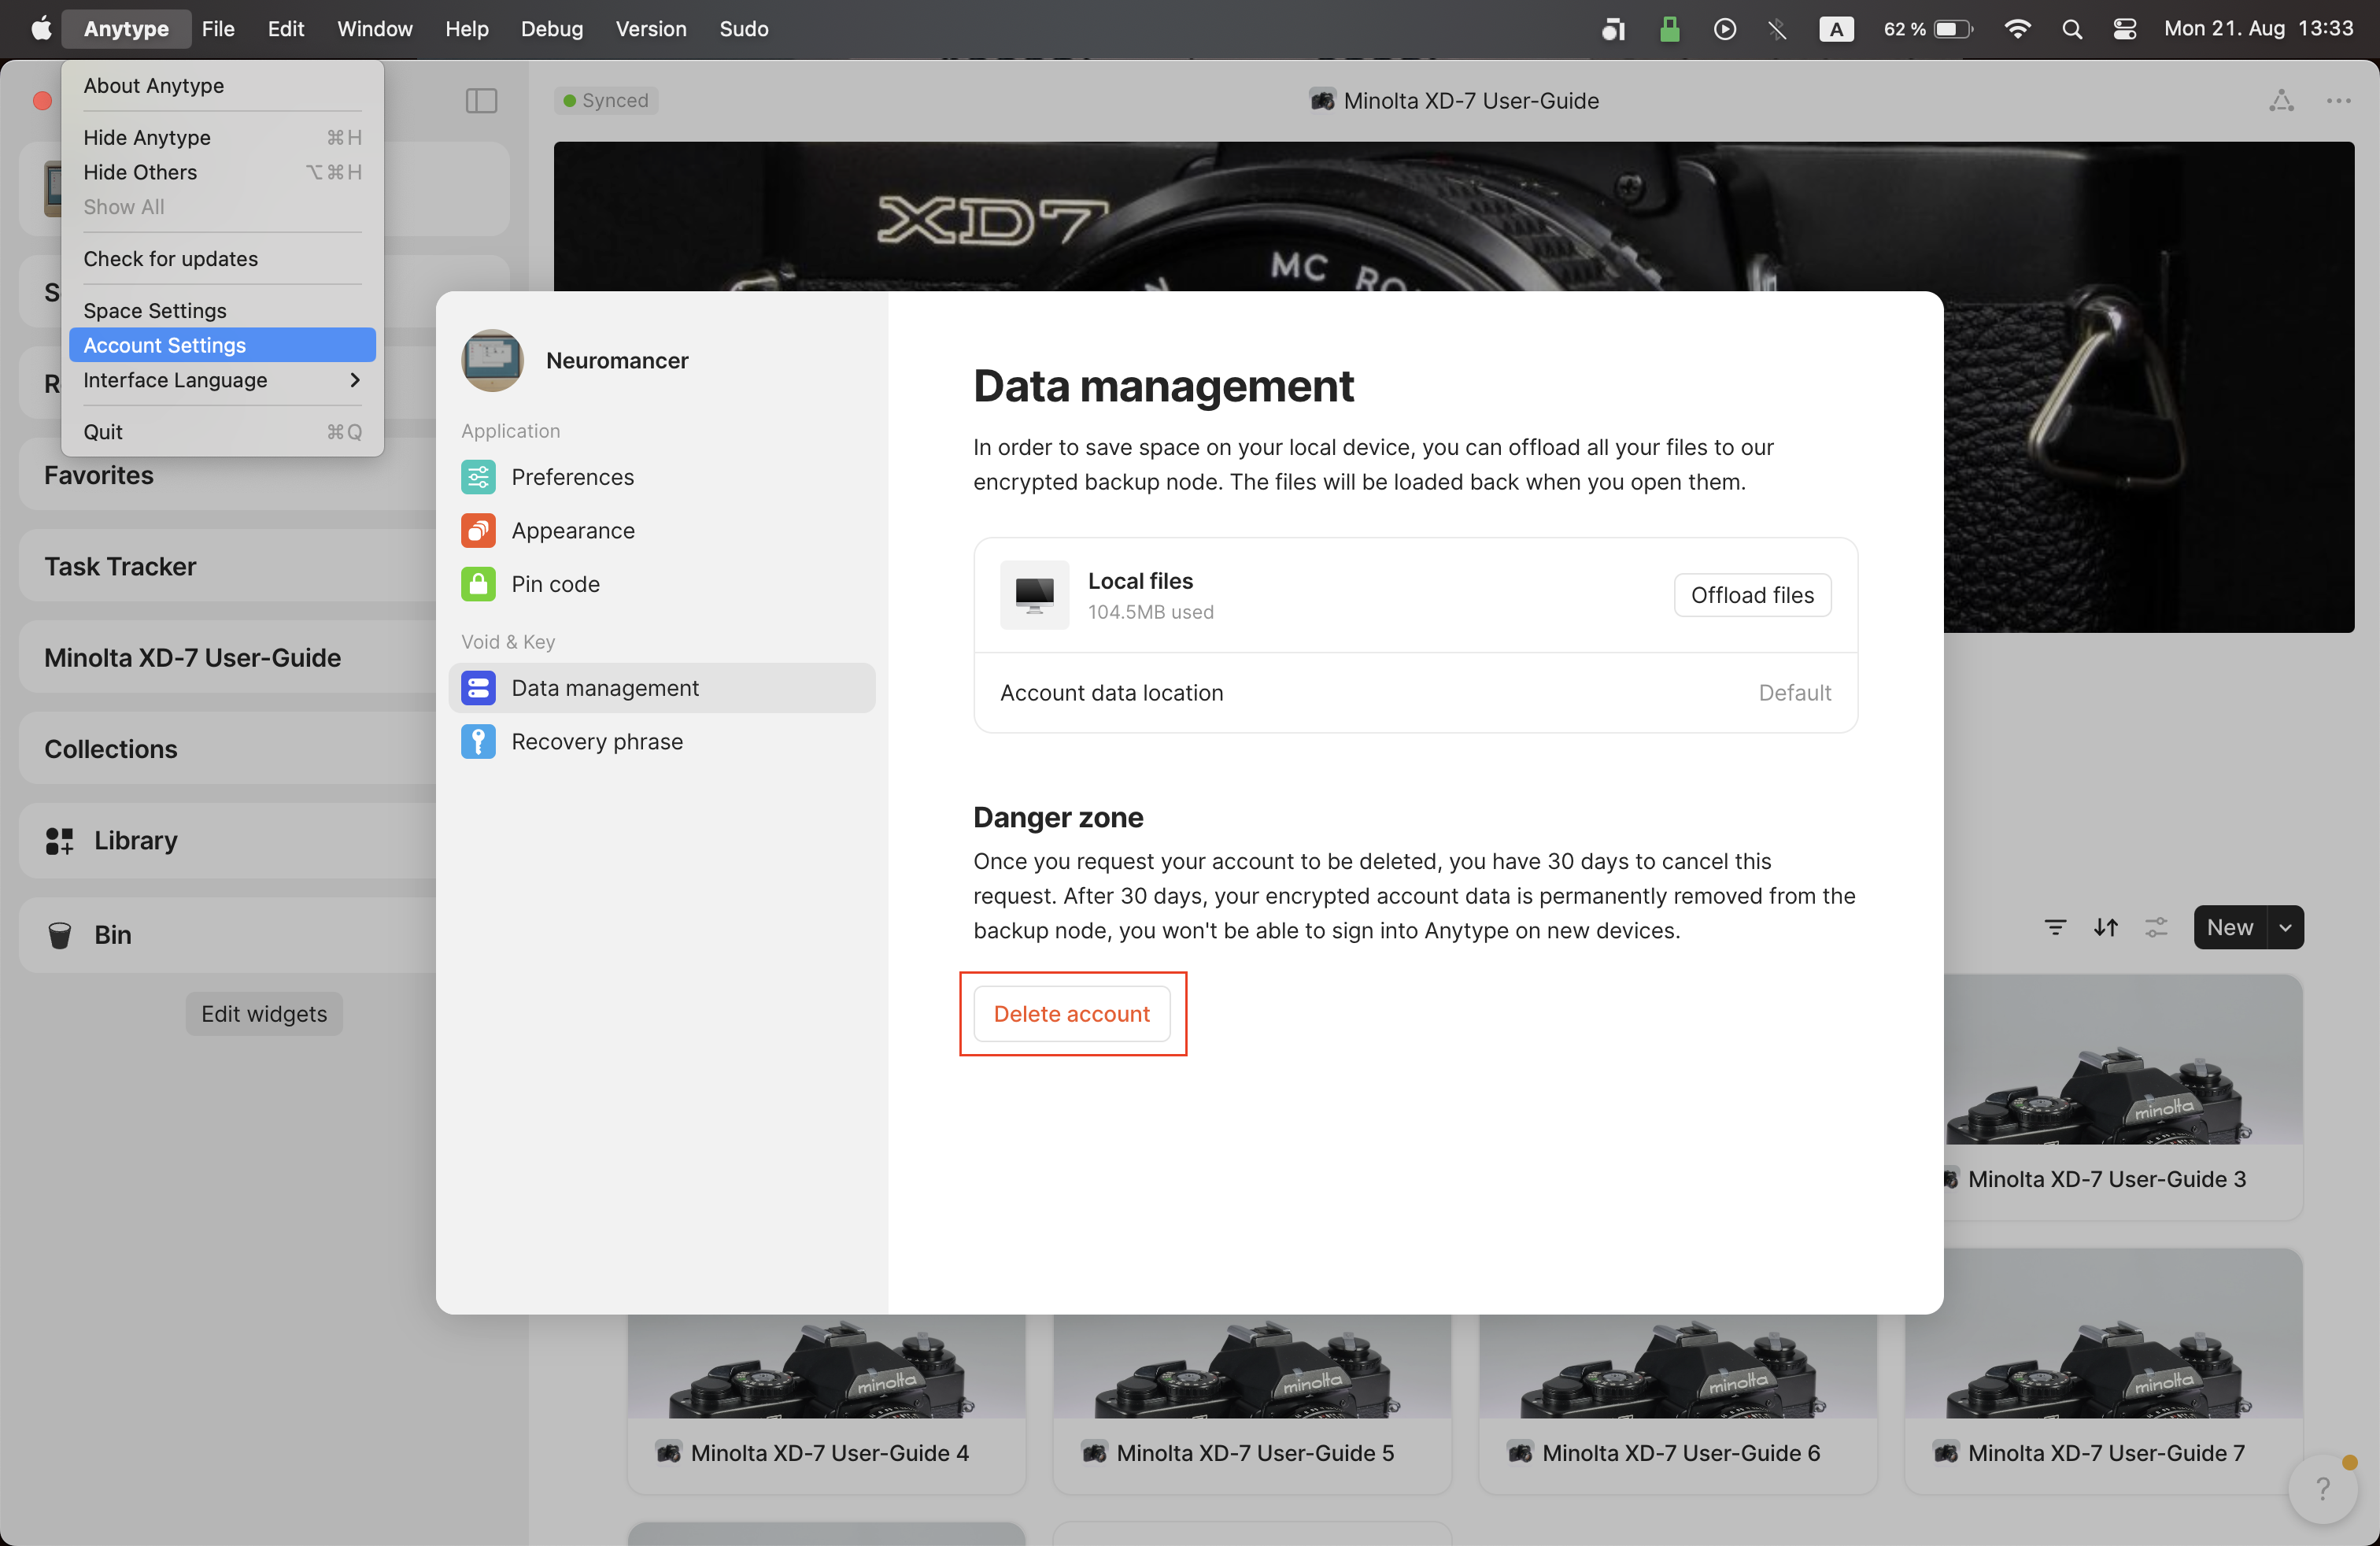Open macOS Control Center
Screen dimensions: 2380x1546
click(x=2125, y=29)
